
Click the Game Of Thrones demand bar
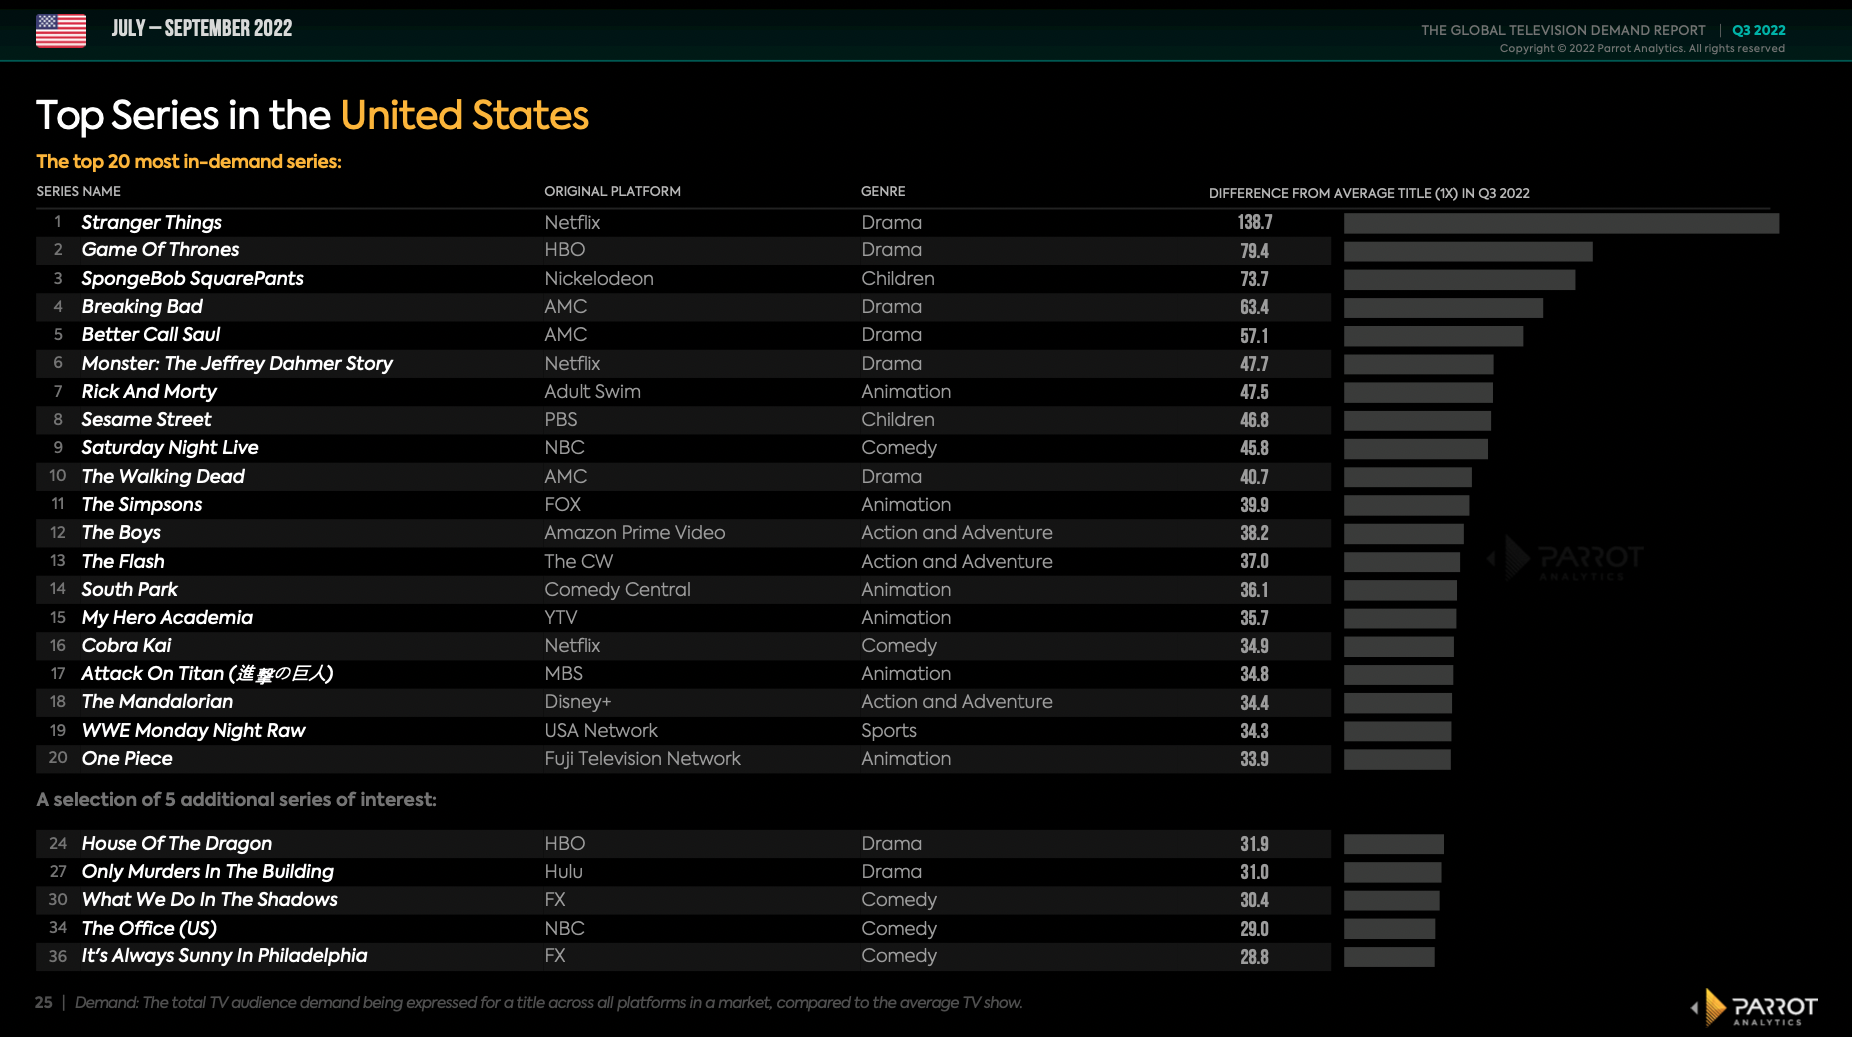[1468, 251]
